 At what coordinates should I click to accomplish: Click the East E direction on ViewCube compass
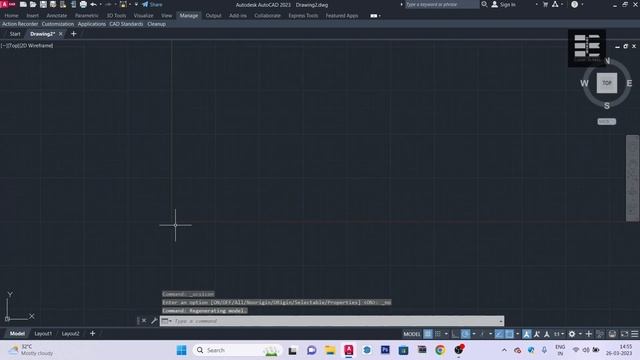(x=629, y=83)
